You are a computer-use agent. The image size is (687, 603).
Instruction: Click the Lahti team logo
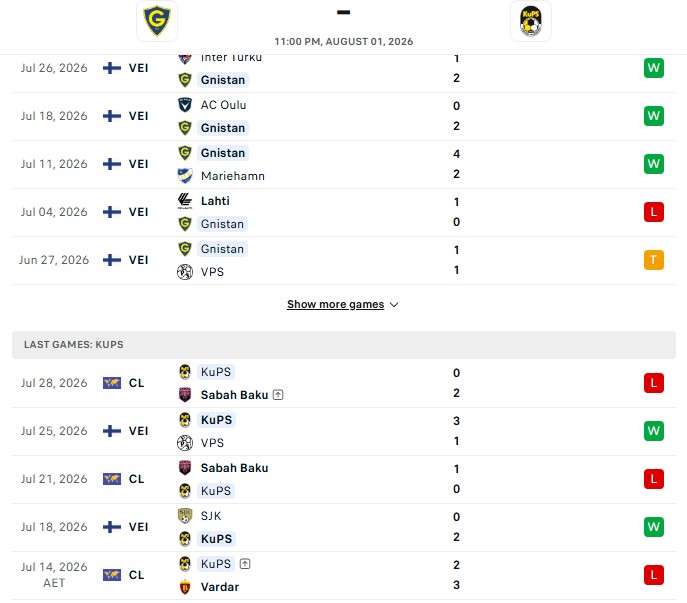point(185,201)
